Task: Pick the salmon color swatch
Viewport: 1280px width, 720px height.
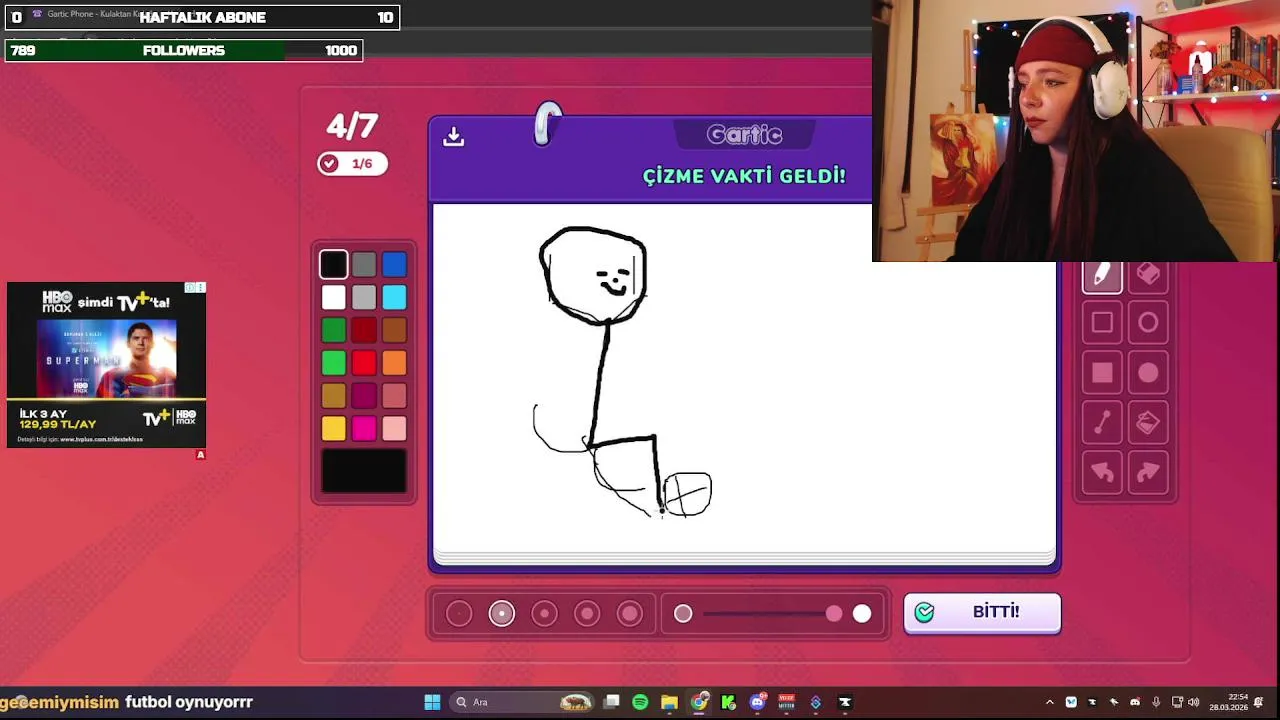Action: click(394, 396)
